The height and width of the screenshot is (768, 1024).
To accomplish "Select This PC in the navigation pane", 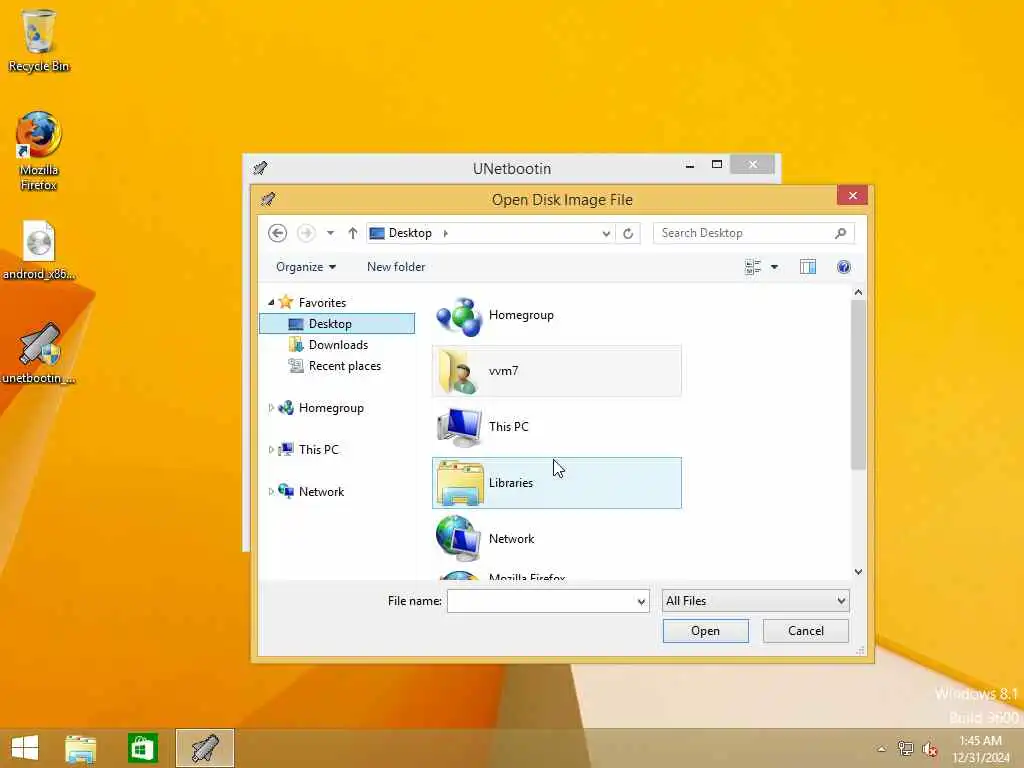I will tap(318, 450).
